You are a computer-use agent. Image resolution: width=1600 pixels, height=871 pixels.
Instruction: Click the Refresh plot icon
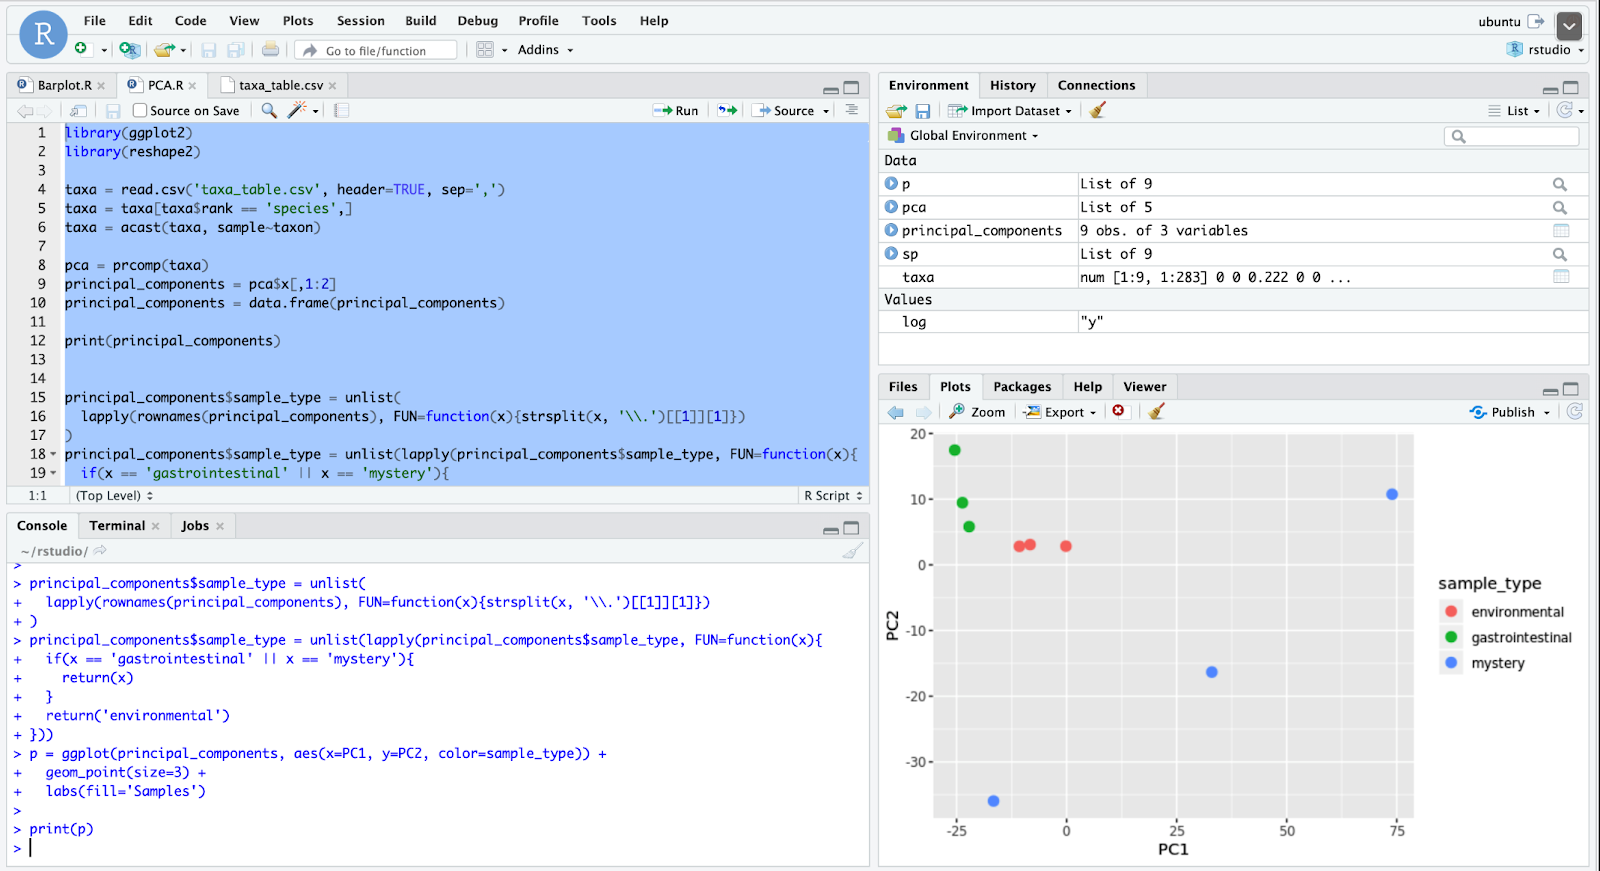pyautogui.click(x=1575, y=411)
